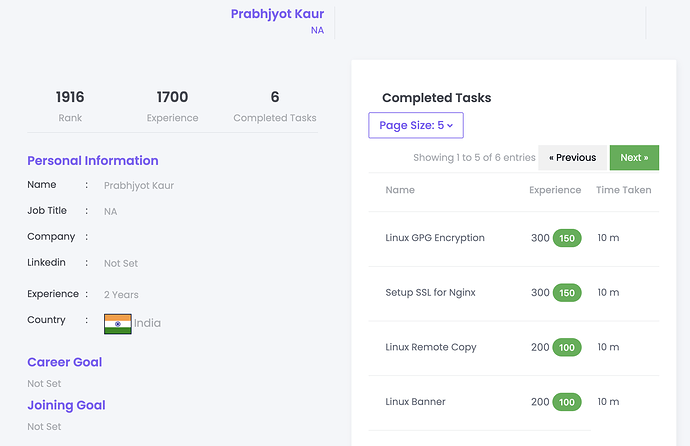
Task: Click the 100 badge for Linux Banner
Action: click(x=567, y=402)
